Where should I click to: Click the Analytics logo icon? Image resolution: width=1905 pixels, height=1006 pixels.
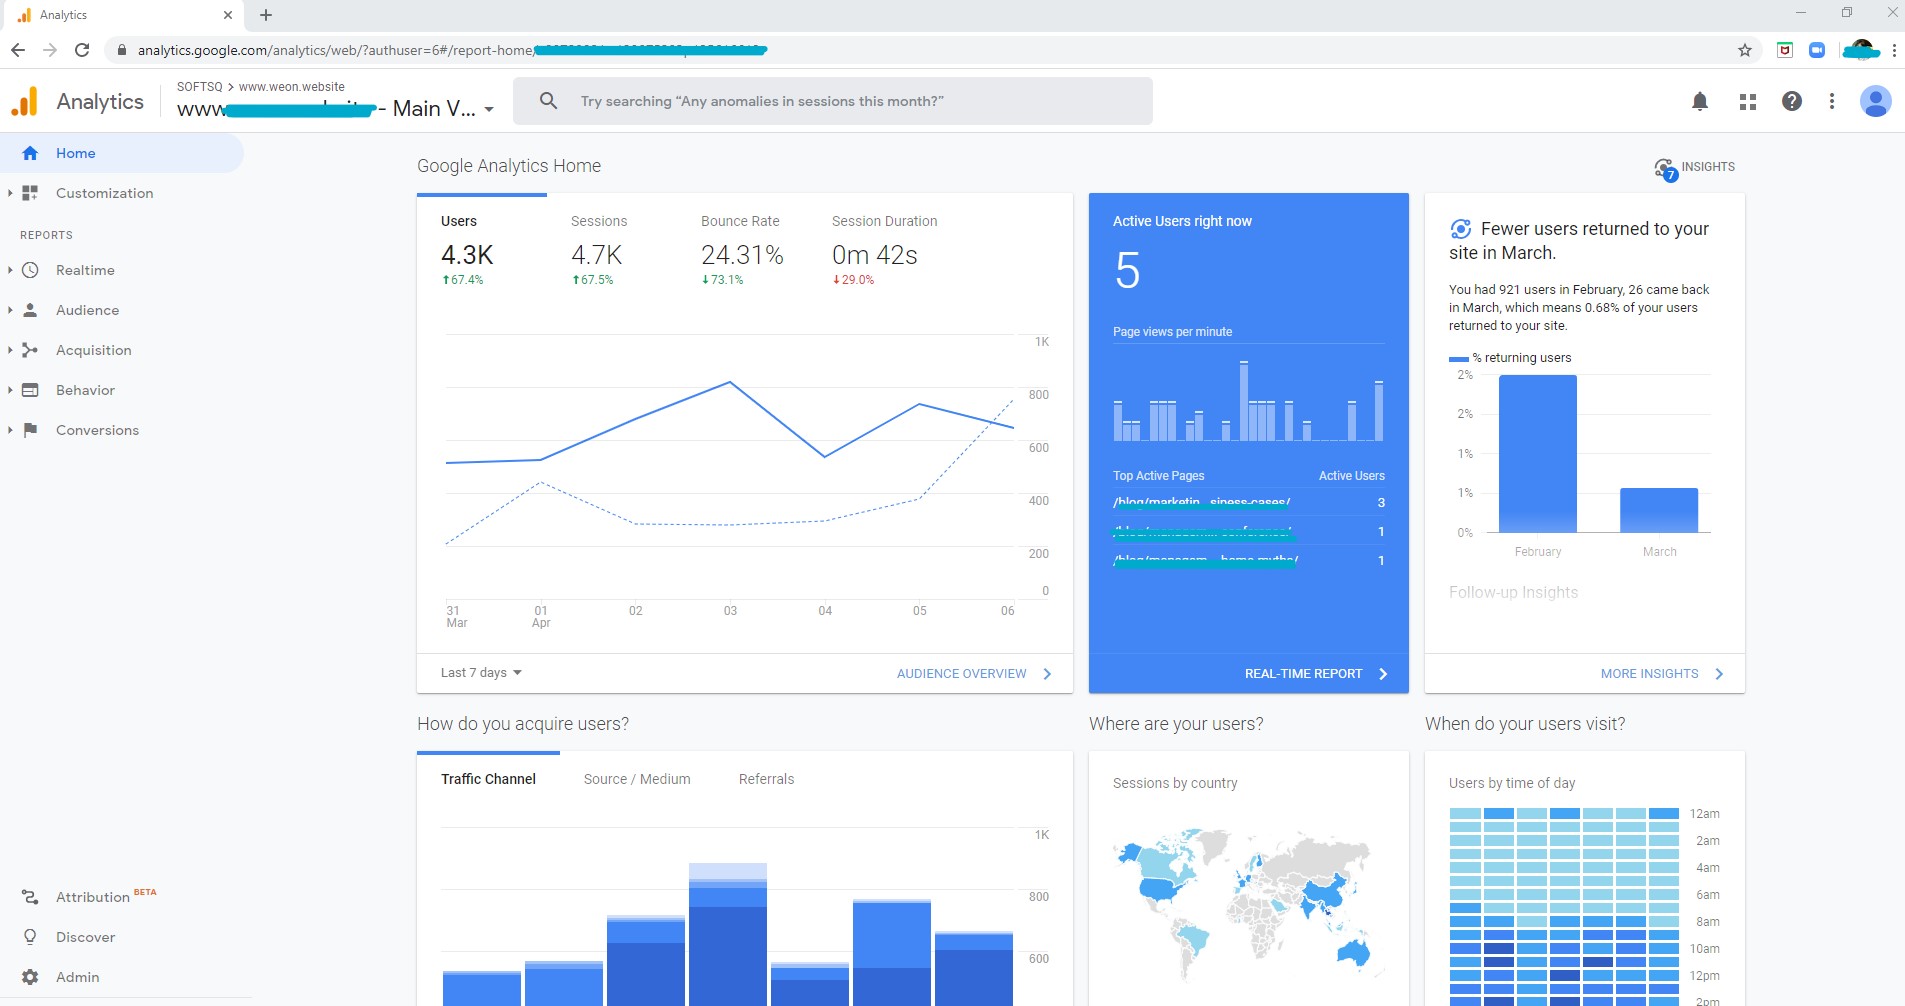pos(24,101)
